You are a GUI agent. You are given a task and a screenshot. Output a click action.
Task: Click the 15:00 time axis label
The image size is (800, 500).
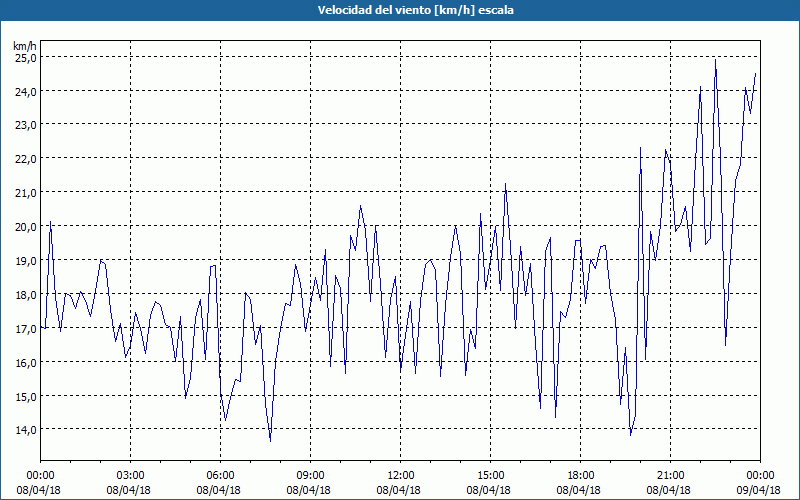point(490,476)
